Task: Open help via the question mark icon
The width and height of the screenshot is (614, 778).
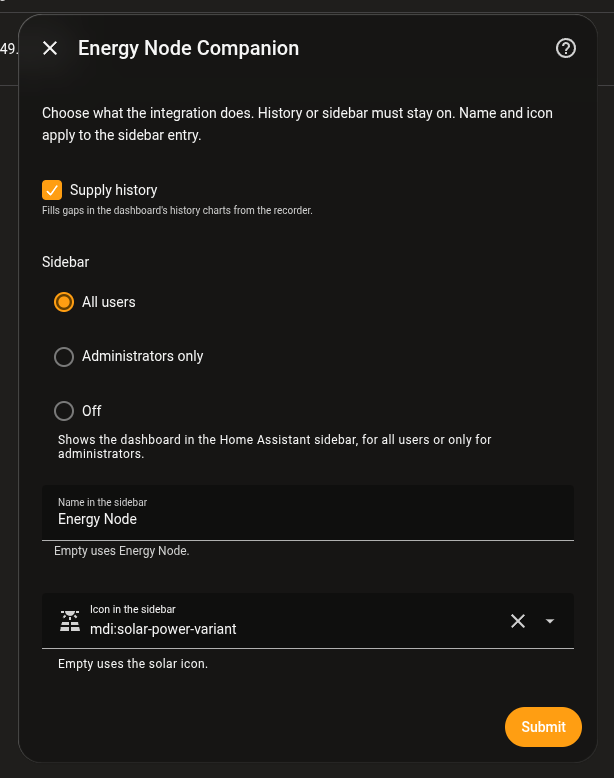Action: (566, 48)
